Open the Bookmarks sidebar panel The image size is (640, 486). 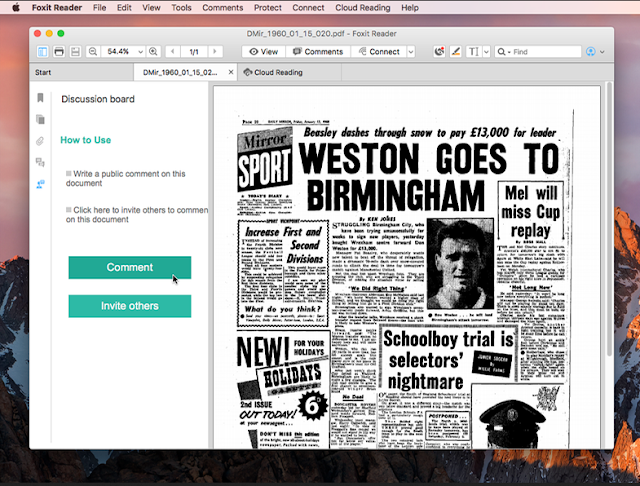[40, 98]
